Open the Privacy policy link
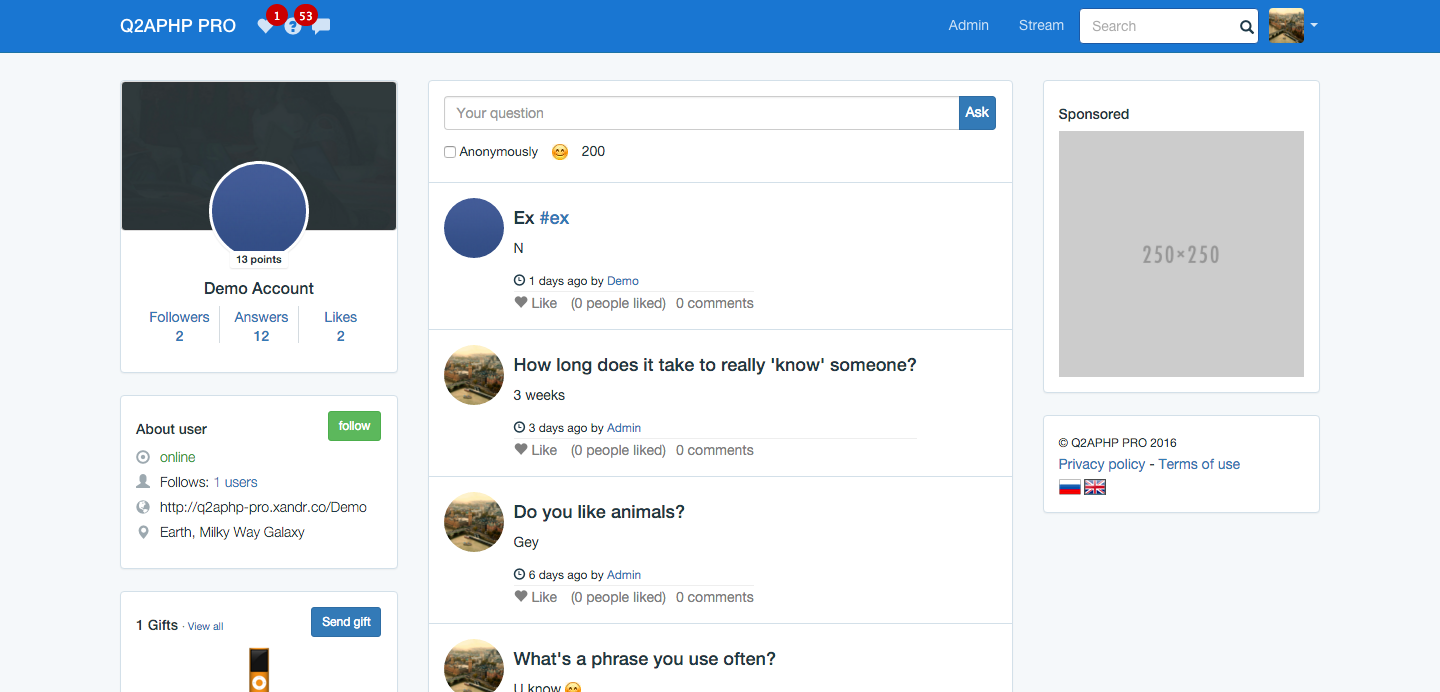This screenshot has width=1440, height=692. [1101, 464]
